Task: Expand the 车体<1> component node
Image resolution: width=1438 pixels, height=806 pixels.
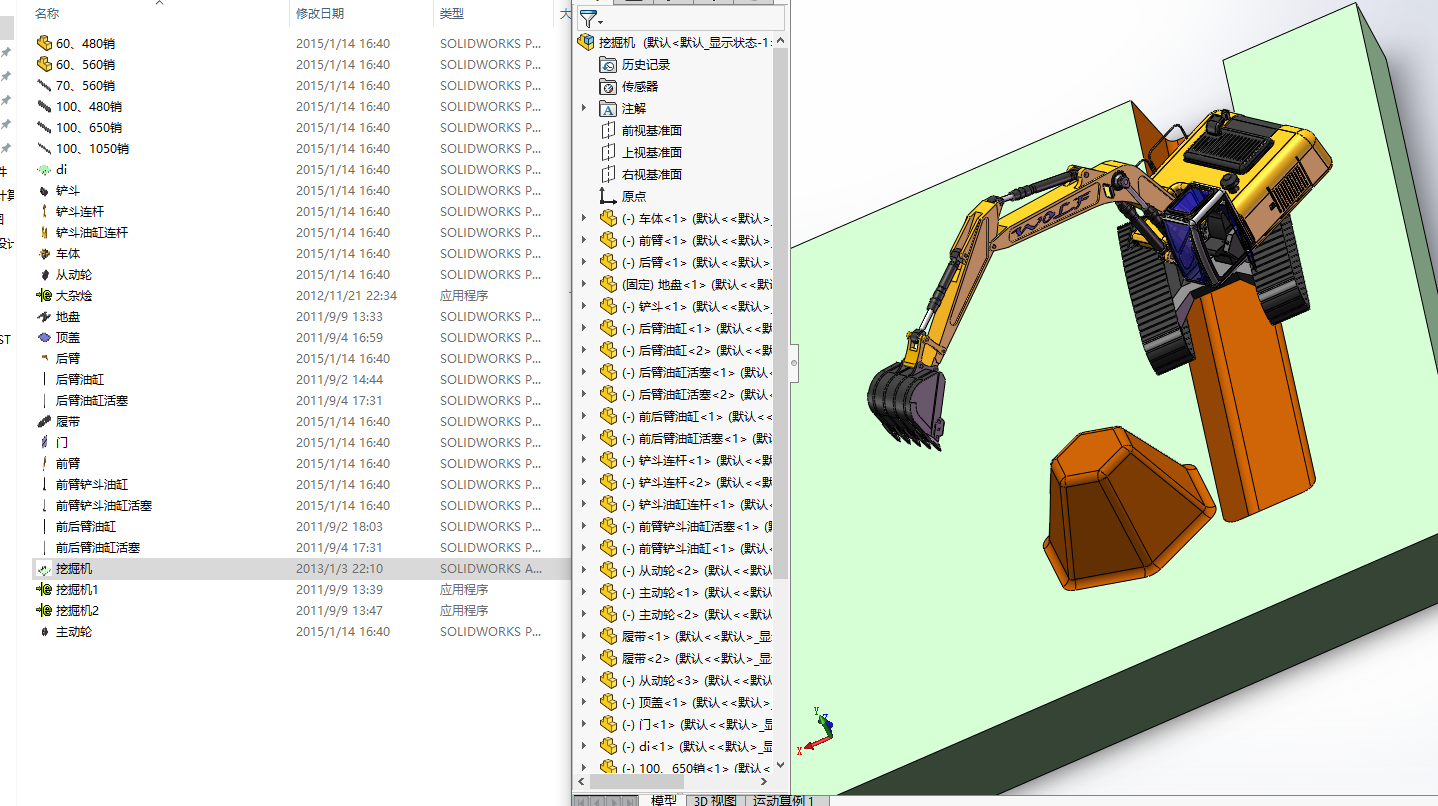Action: tap(584, 218)
